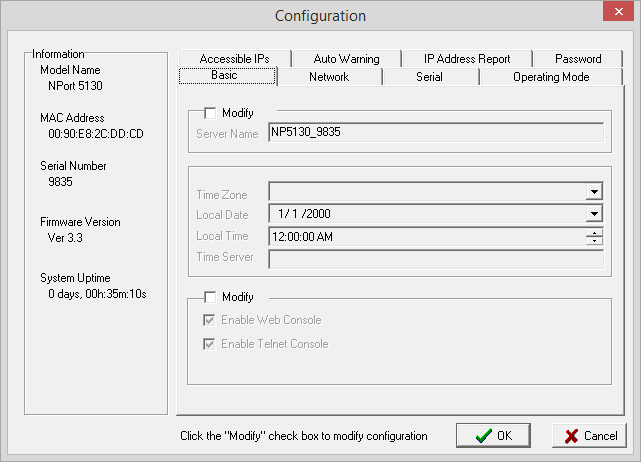Close the Configuration dialog with the X

619,11
